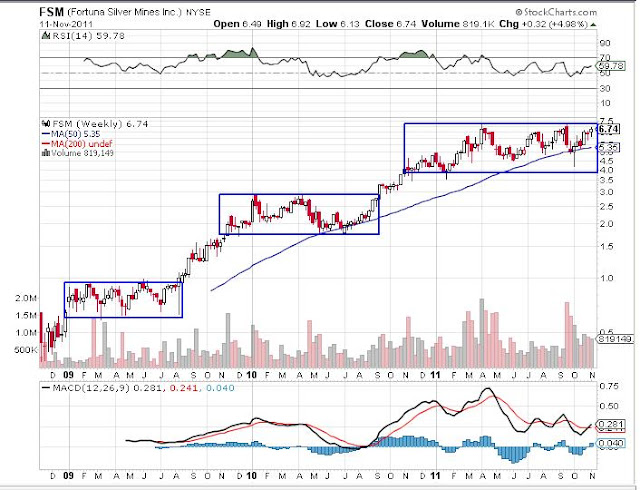
Task: Click the small RSI indicator icon before RSI(14)
Action: [x=46, y=36]
